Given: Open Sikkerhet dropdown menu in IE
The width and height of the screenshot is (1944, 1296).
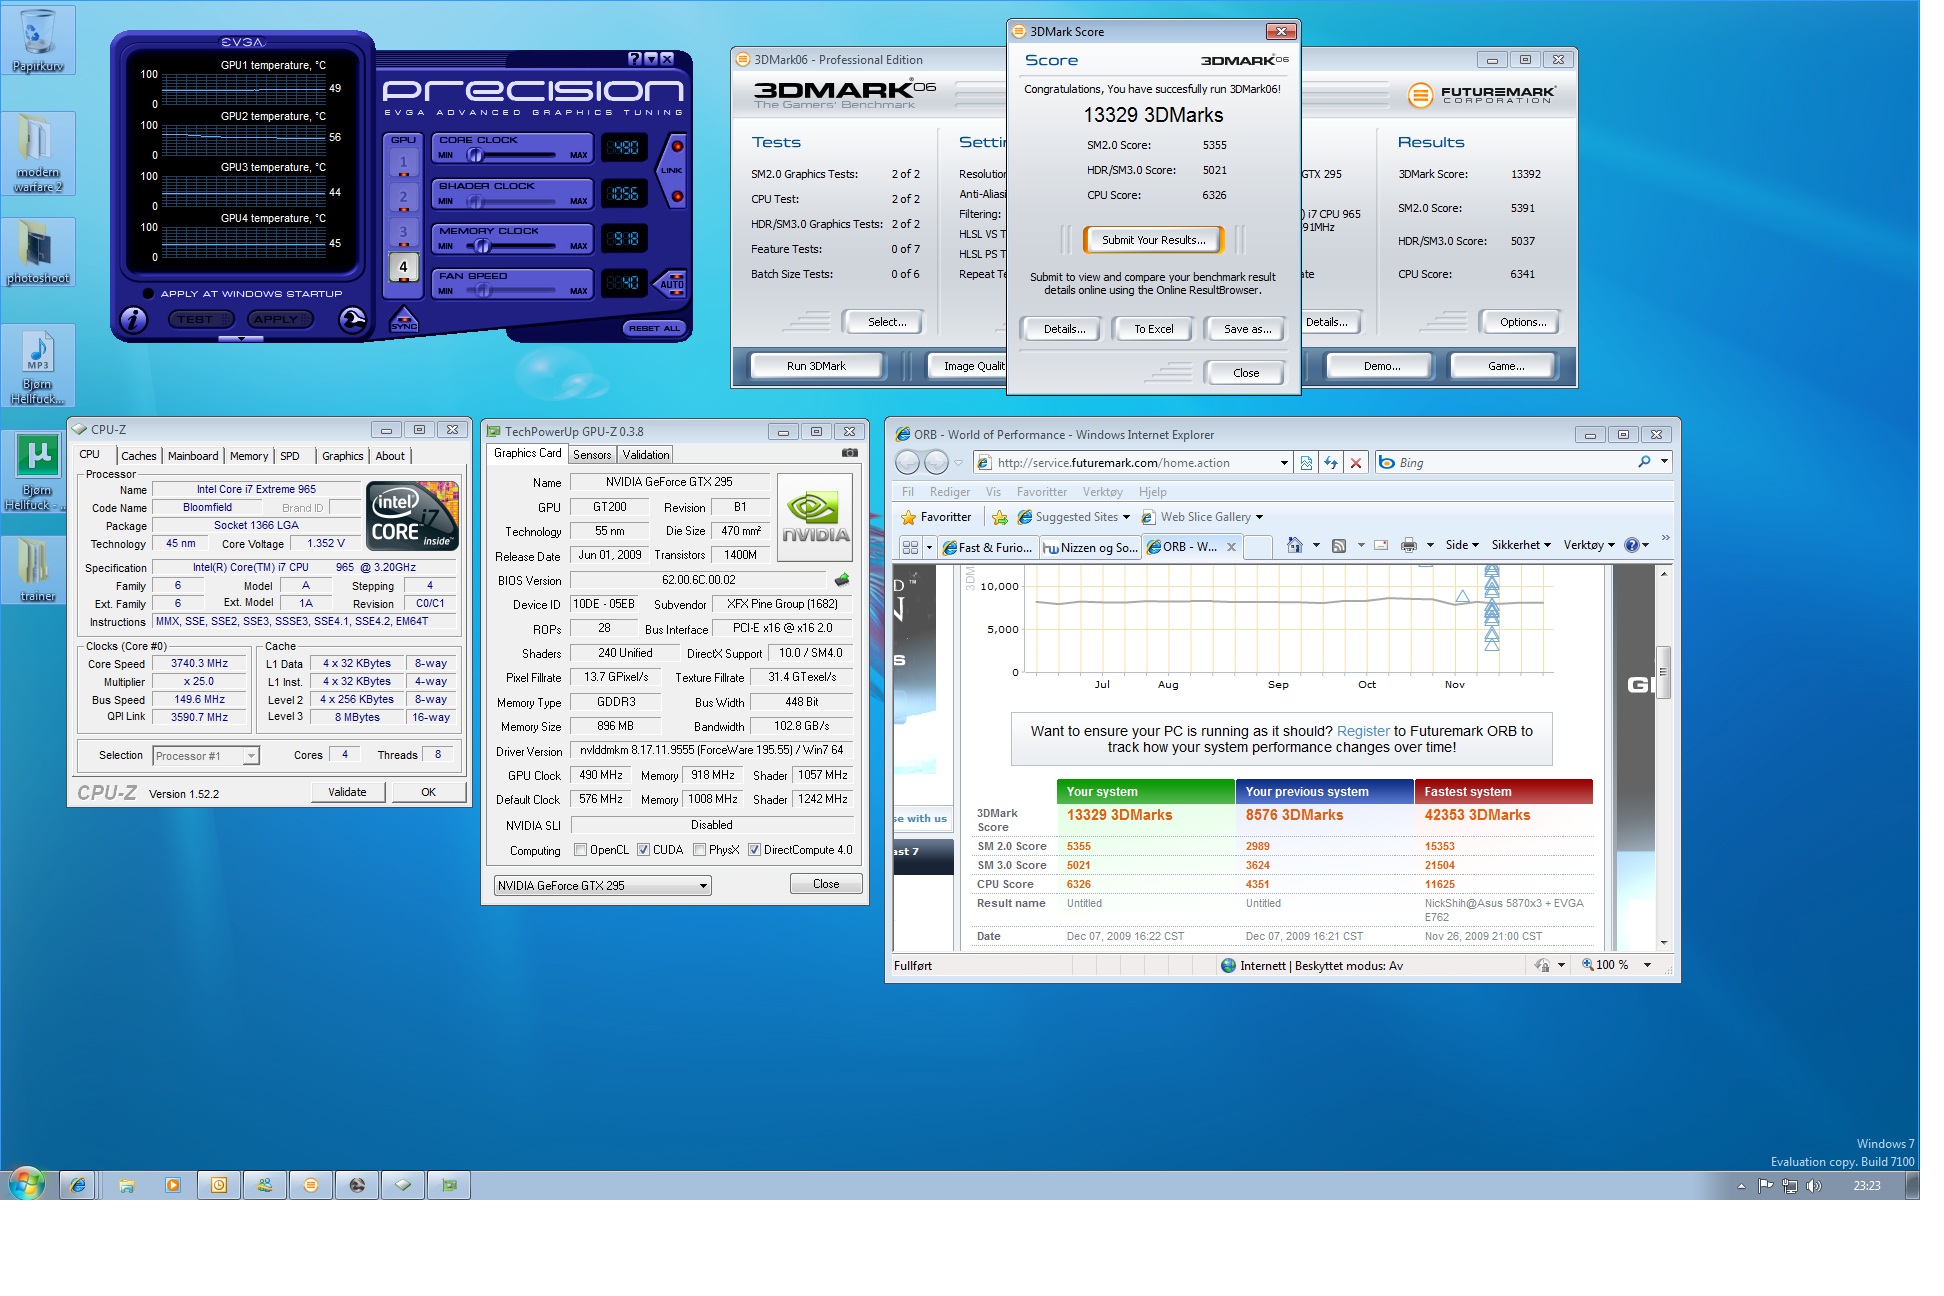Looking at the screenshot, I should coord(1521,545).
